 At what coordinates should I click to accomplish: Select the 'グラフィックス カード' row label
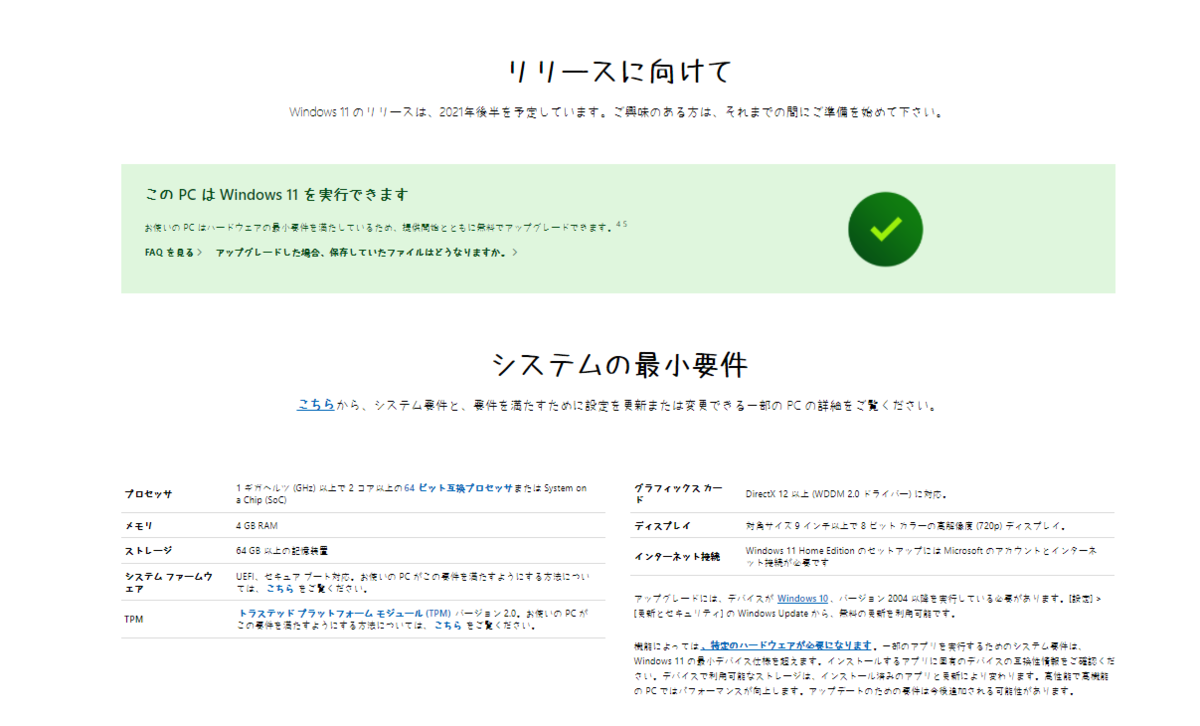[677, 493]
